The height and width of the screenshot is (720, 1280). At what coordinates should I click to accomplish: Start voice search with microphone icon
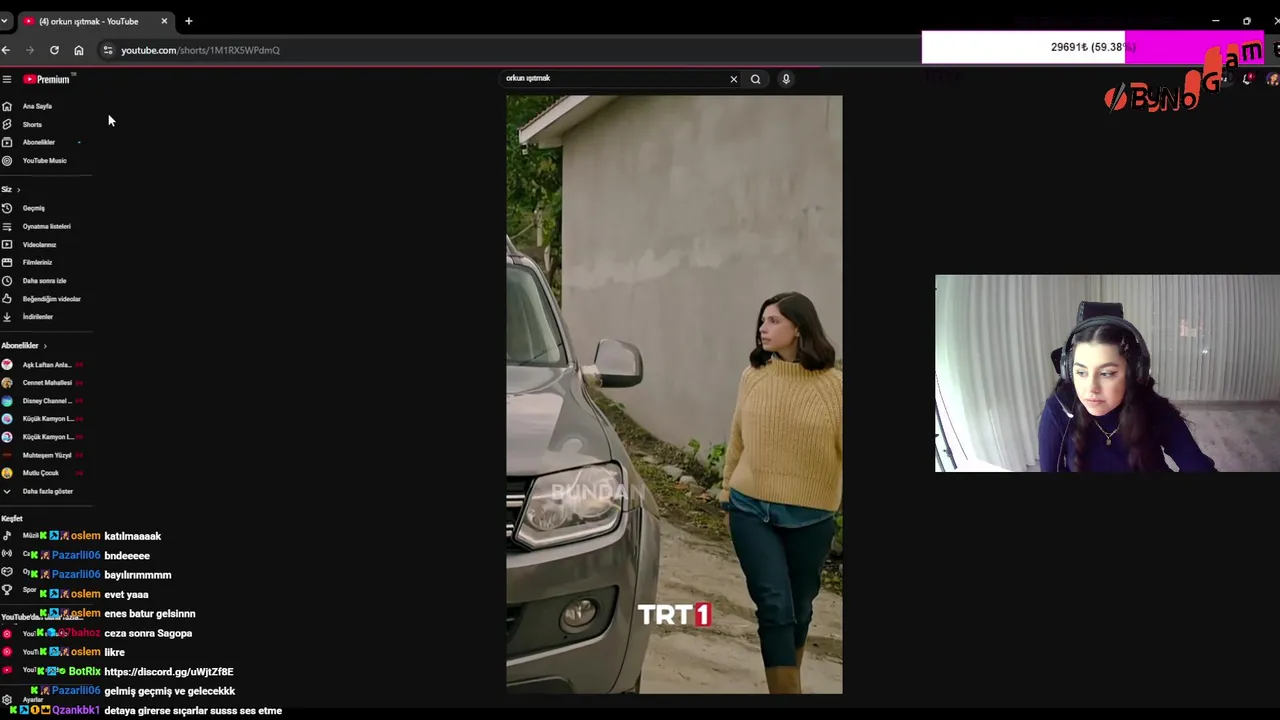pos(786,79)
